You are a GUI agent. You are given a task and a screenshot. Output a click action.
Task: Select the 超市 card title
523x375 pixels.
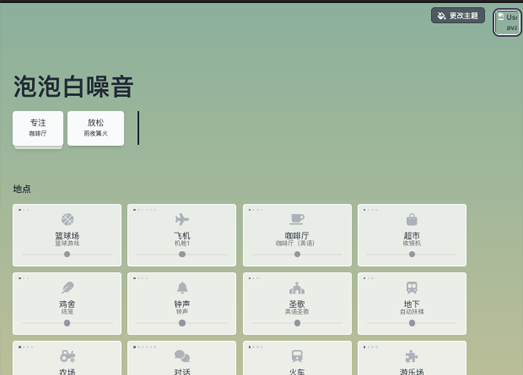coord(412,236)
